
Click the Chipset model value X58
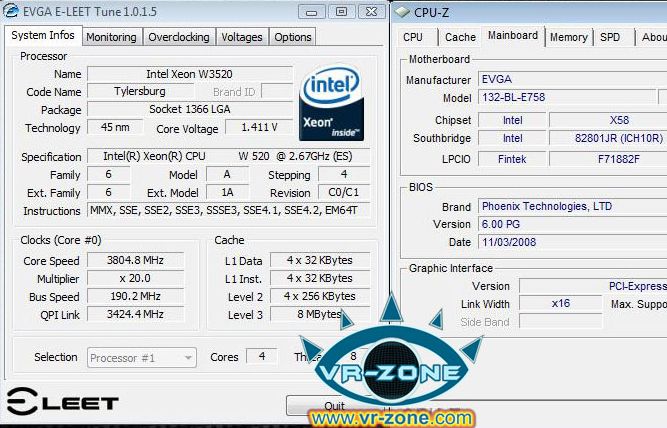pos(608,120)
